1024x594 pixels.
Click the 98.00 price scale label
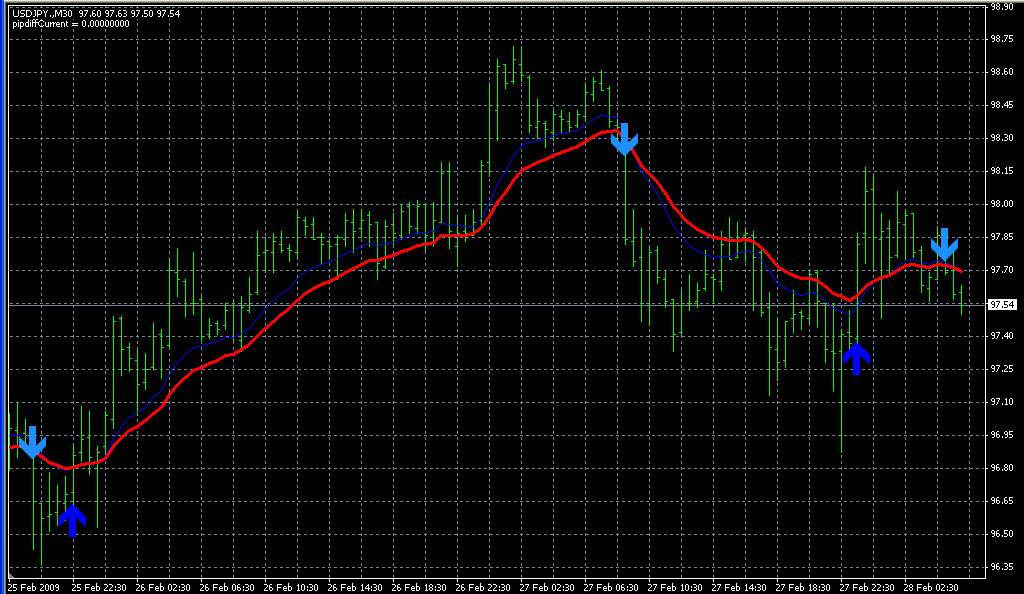pos(1002,204)
